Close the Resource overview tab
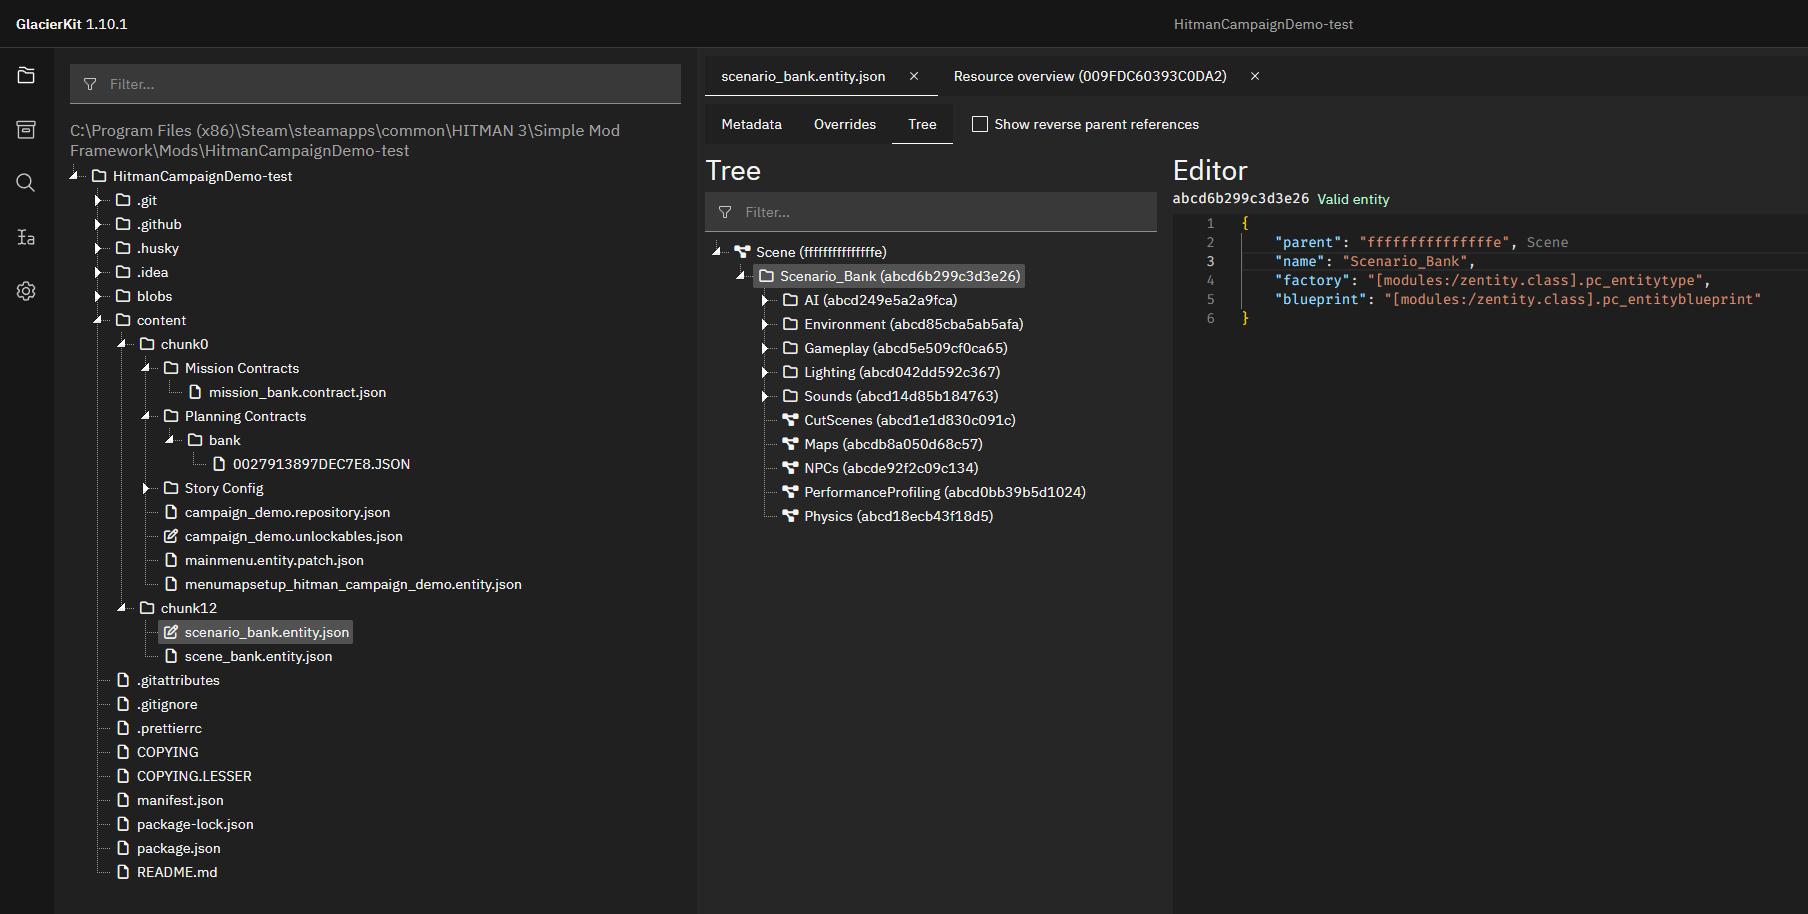The width and height of the screenshot is (1808, 914). coord(1255,76)
